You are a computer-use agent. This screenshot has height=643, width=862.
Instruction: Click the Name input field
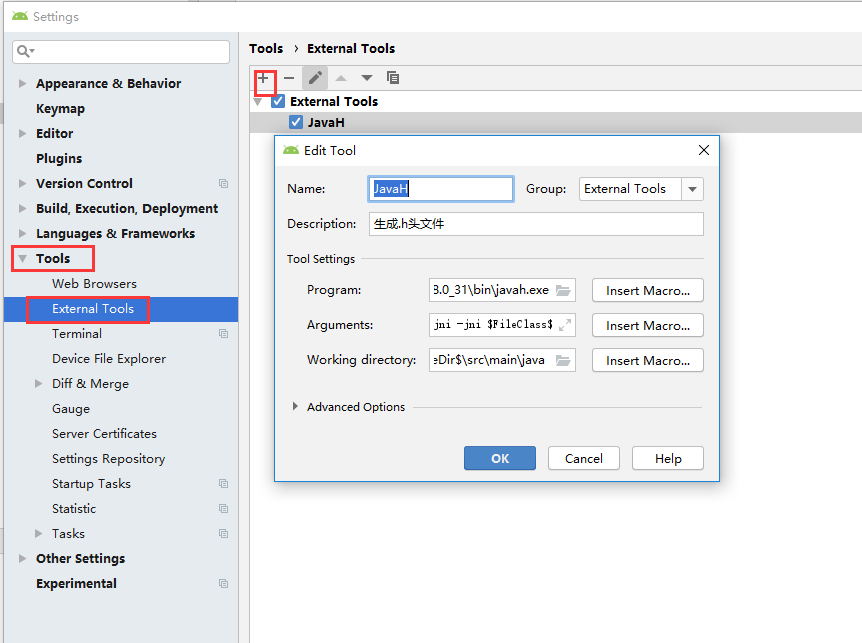pyautogui.click(x=441, y=189)
